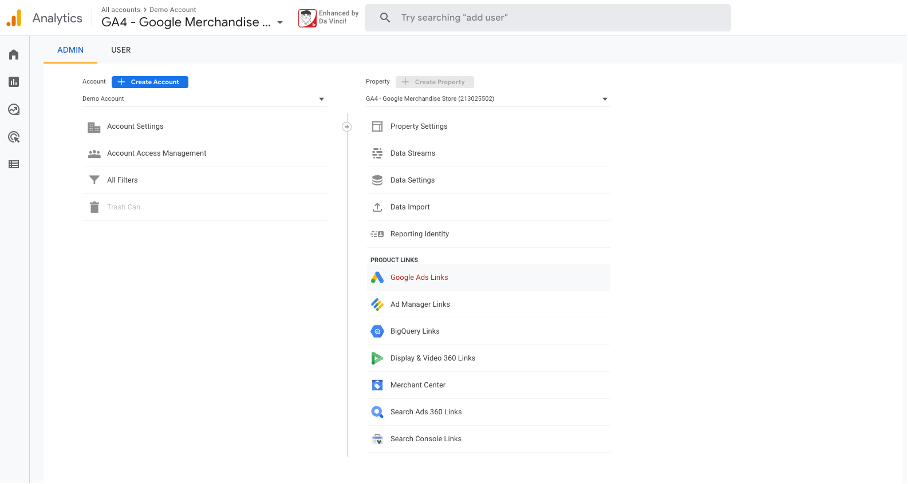908x484 pixels.
Task: Open Account Access Management
Action: pos(156,154)
